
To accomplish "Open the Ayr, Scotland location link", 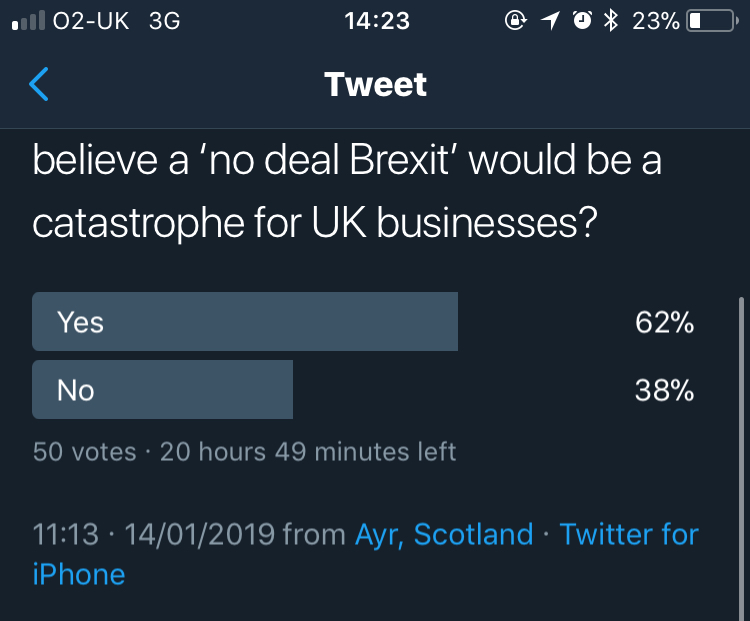I will pyautogui.click(x=444, y=534).
